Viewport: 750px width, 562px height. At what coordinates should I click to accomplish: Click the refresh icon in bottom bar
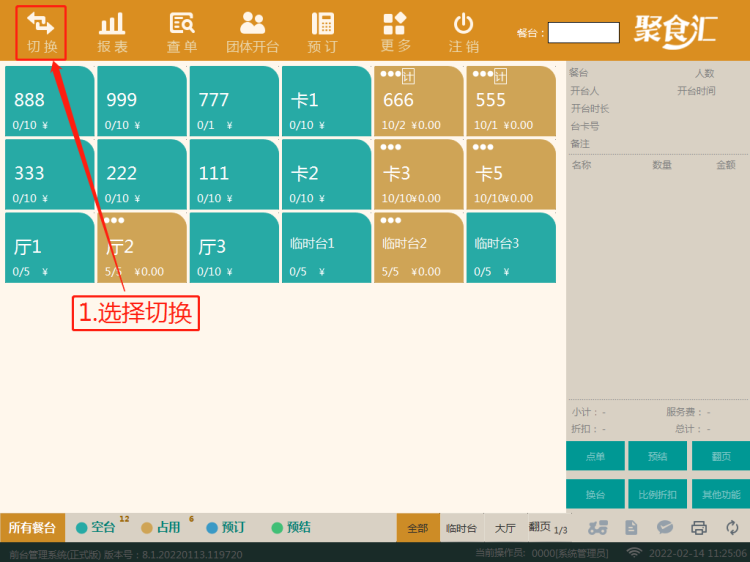[x=732, y=528]
